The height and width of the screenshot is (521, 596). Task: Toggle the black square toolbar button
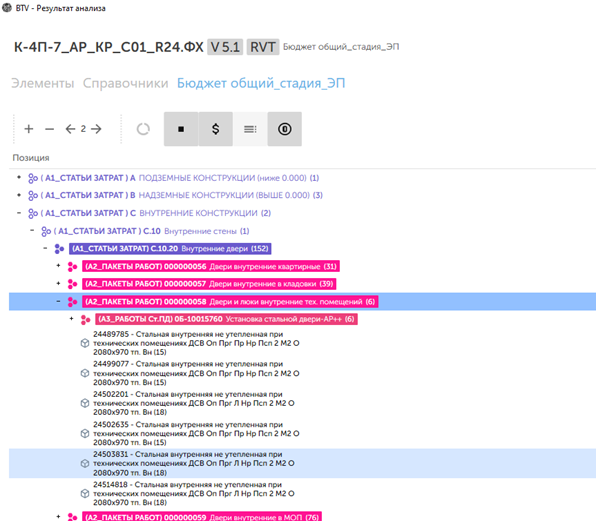(x=181, y=129)
